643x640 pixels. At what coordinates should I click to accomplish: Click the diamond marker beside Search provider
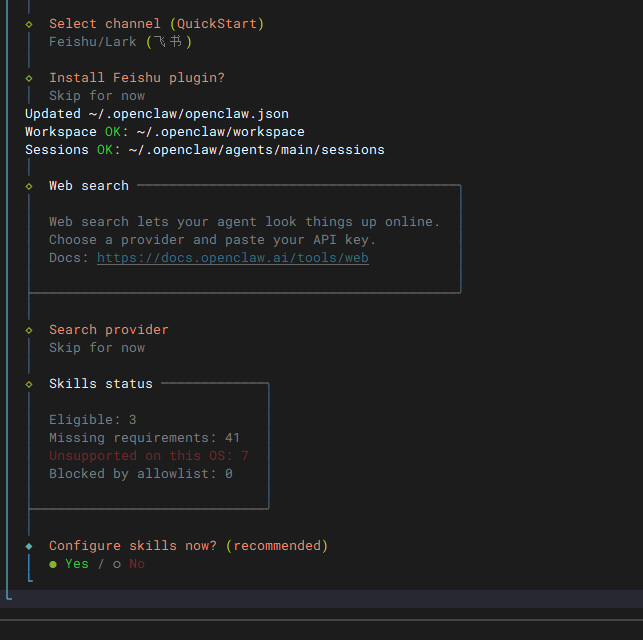pos(29,330)
